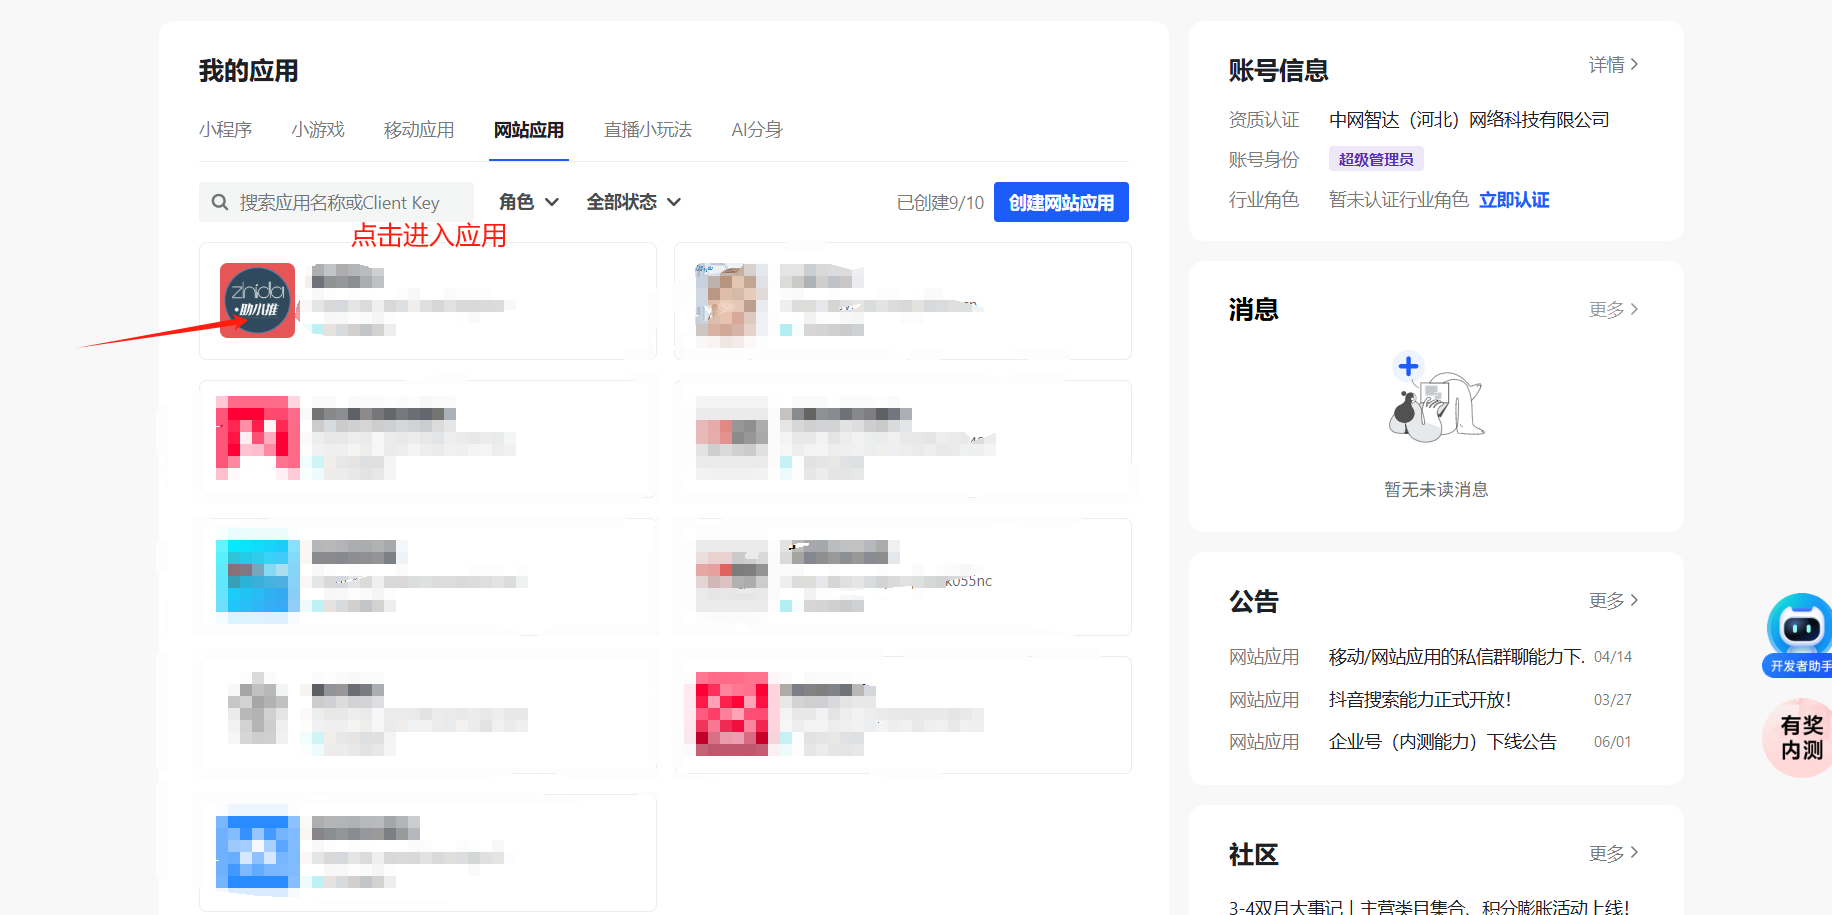The image size is (1832, 915).
Task: Click the red M pixelated app icon
Action: [x=257, y=438]
